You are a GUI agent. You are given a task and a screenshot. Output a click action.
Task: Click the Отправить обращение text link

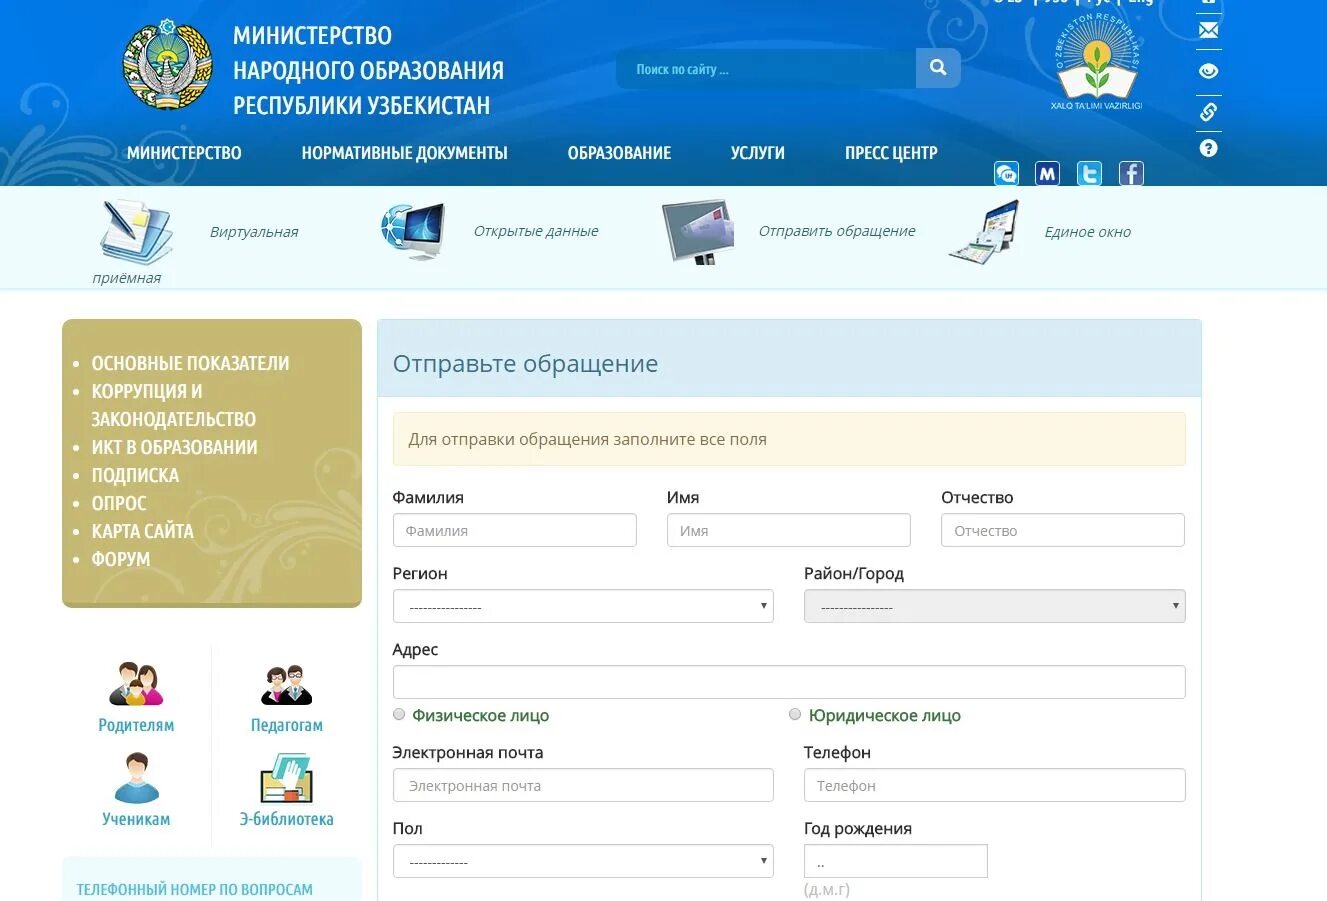click(x=837, y=231)
